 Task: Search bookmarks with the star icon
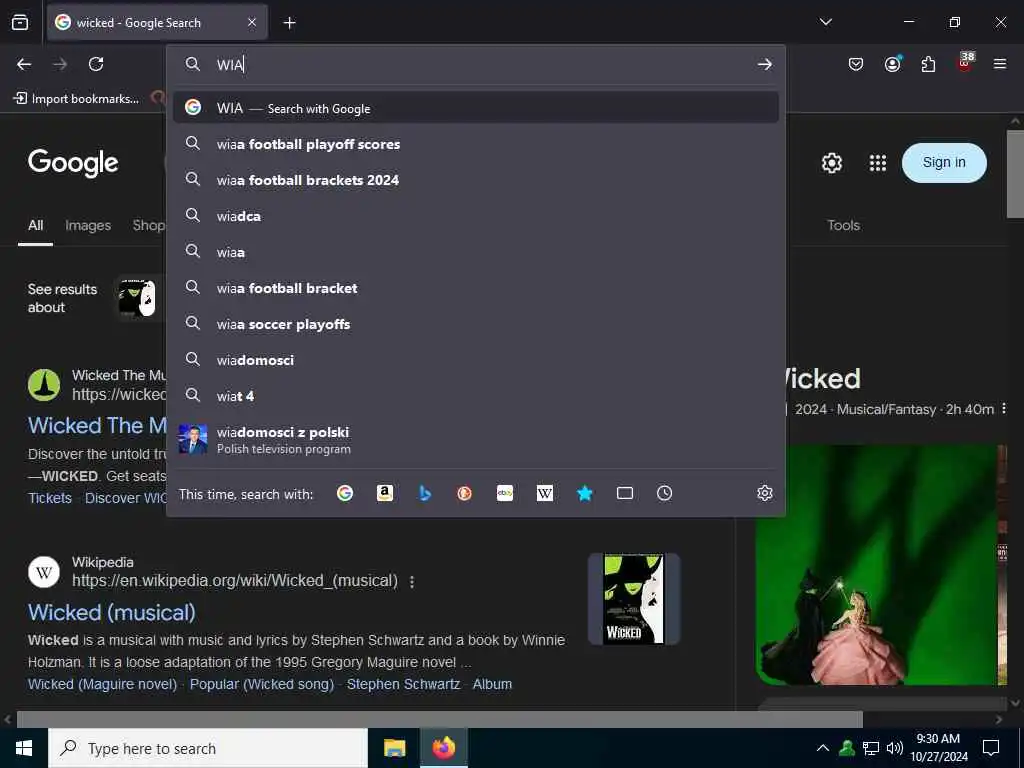pos(584,493)
